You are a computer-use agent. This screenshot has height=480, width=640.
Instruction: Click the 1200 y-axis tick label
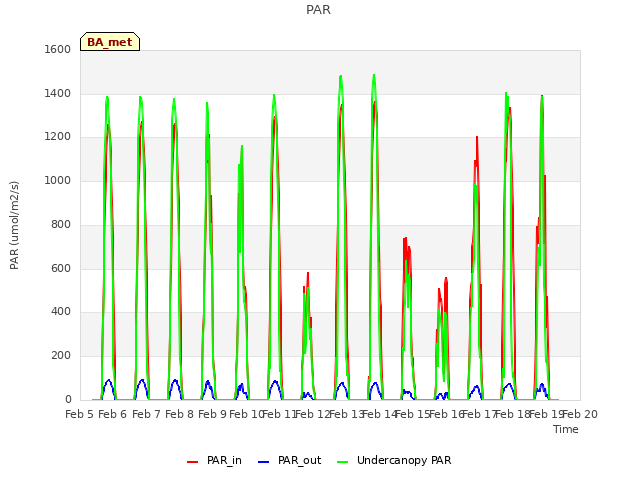pos(58,137)
